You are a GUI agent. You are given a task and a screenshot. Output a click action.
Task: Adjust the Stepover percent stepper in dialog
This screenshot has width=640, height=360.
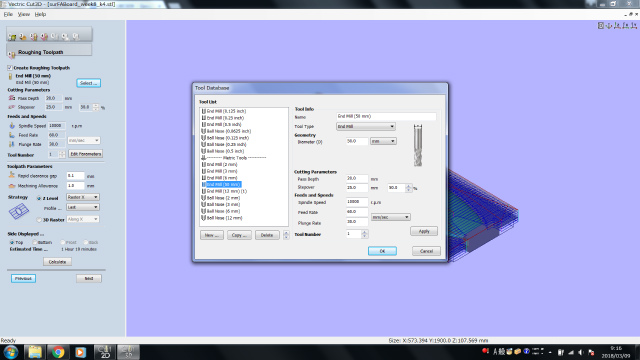pyautogui.click(x=409, y=188)
